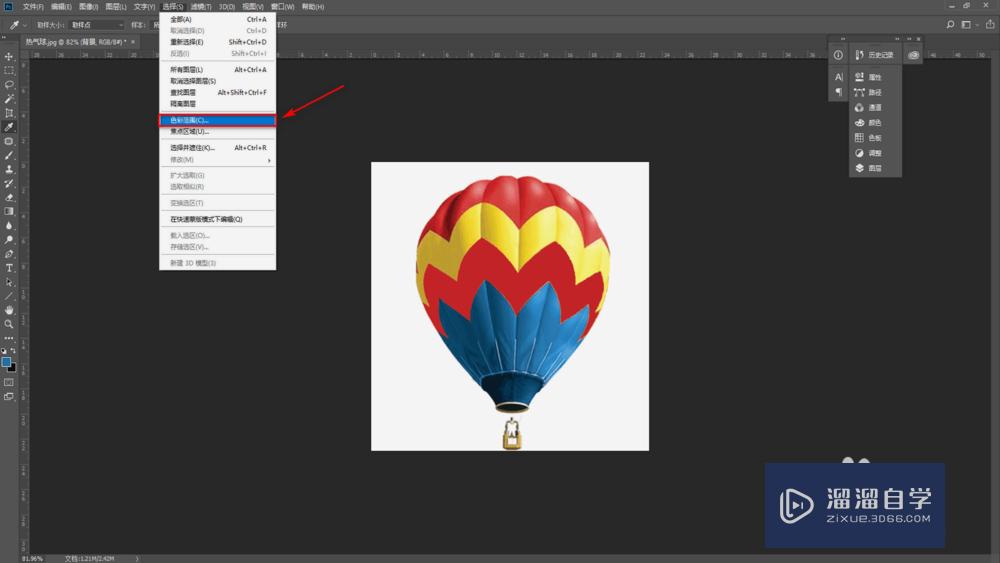Open the sample size (取样大小) dropdown

pyautogui.click(x=97, y=24)
